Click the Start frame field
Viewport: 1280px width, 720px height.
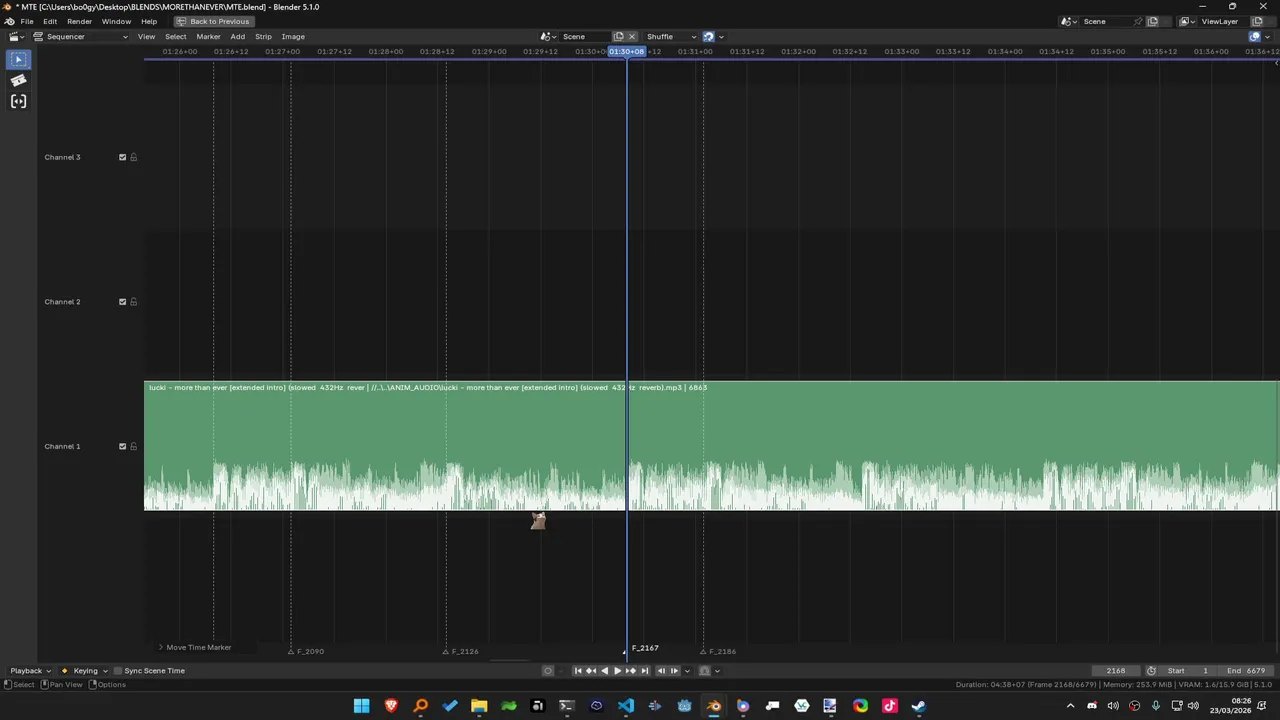1188,671
